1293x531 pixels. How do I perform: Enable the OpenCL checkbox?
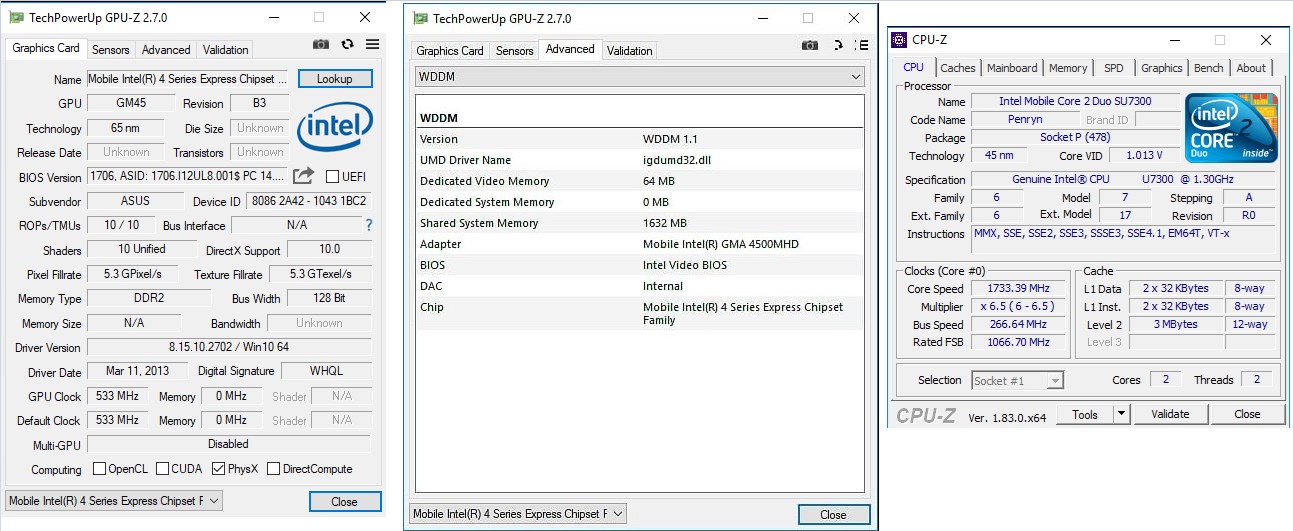99,468
